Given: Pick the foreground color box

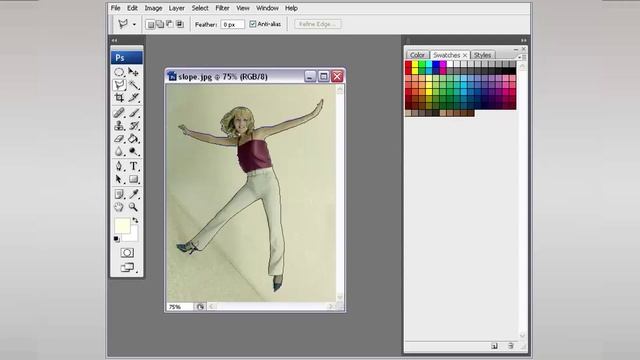Looking at the screenshot, I should [x=122, y=225].
